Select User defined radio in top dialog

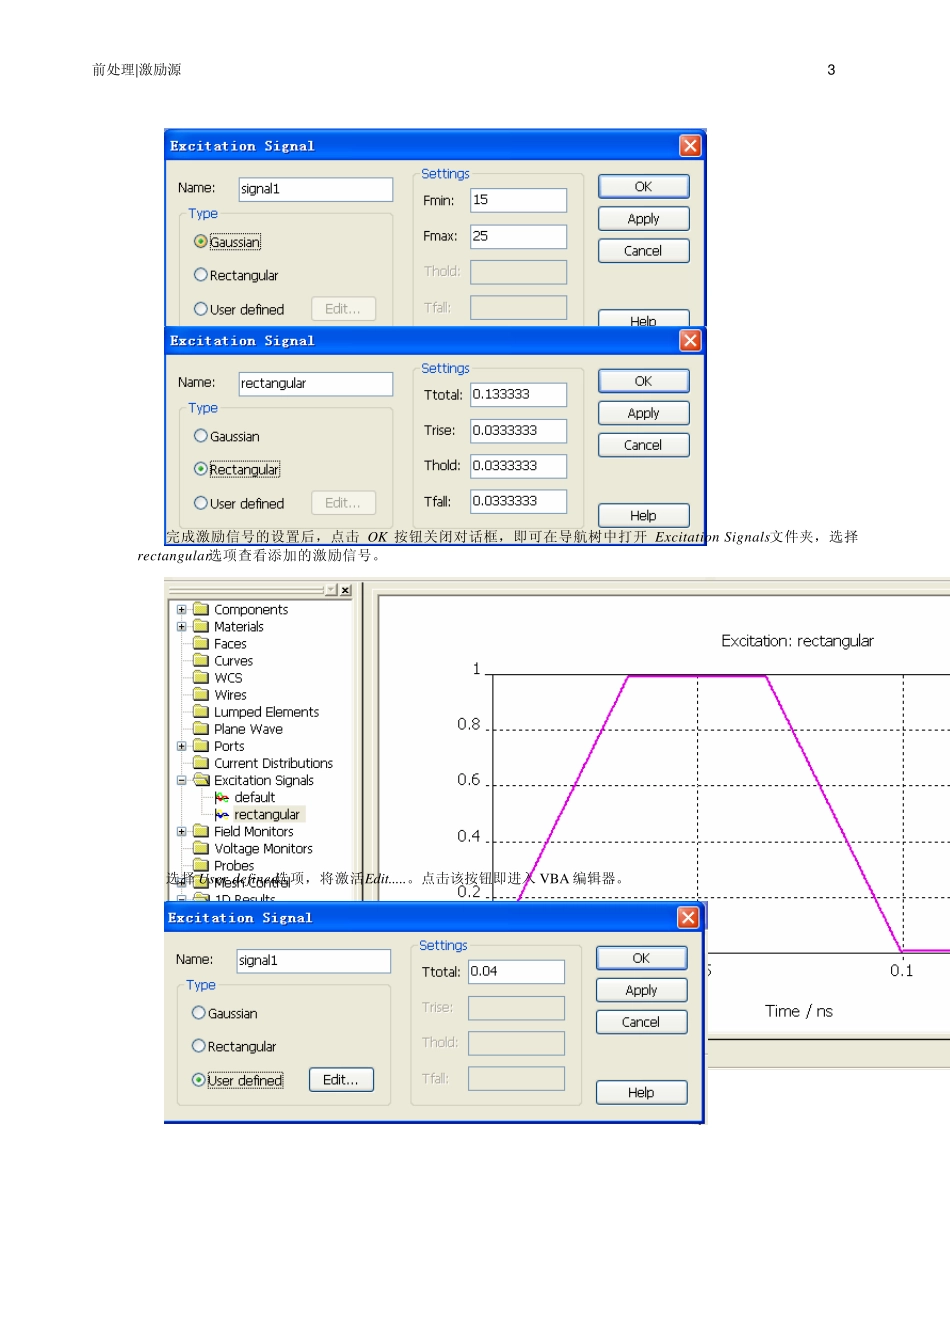(x=201, y=309)
